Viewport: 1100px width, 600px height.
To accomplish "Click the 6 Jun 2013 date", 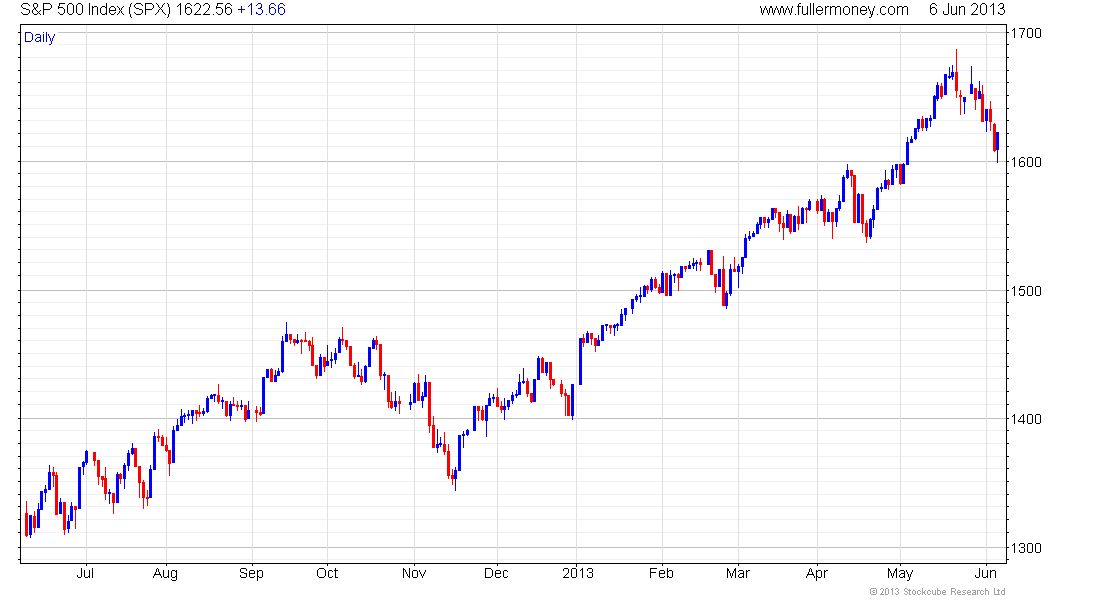I will pos(967,10).
